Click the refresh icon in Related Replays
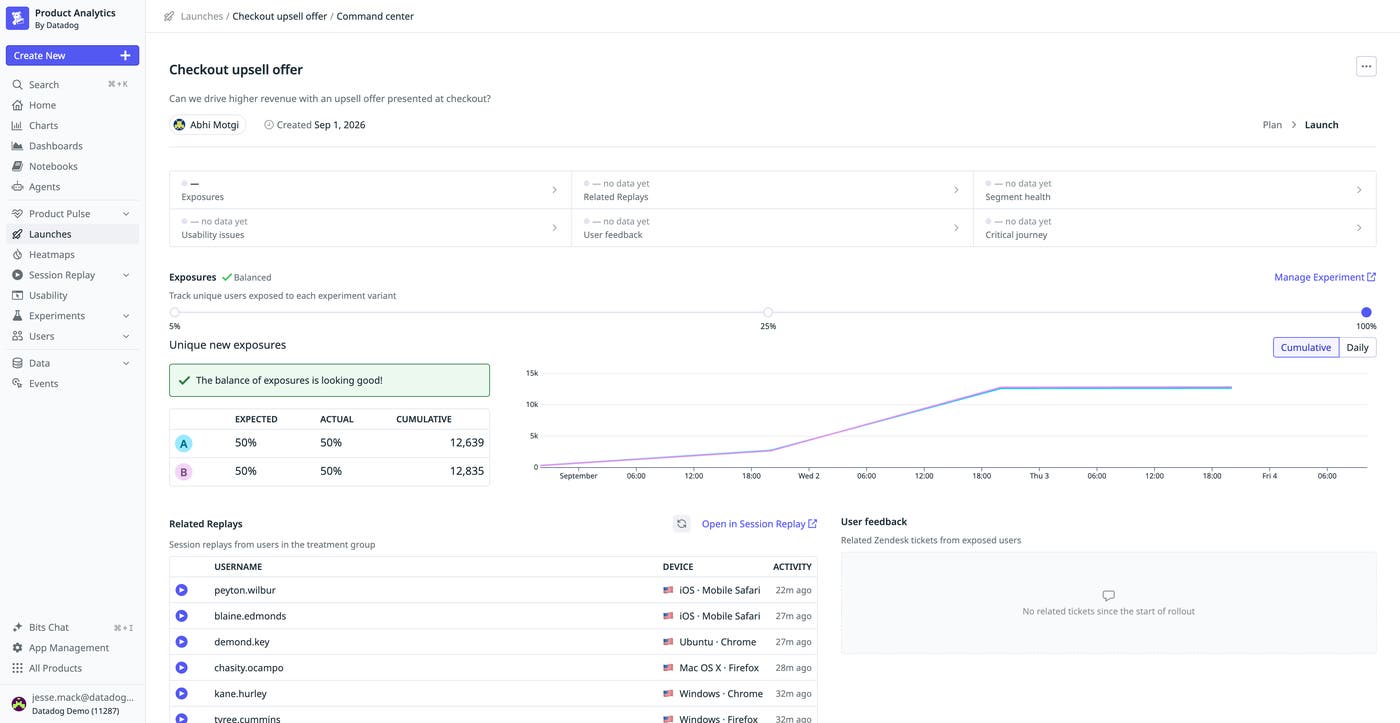The height and width of the screenshot is (723, 1400). pos(681,524)
